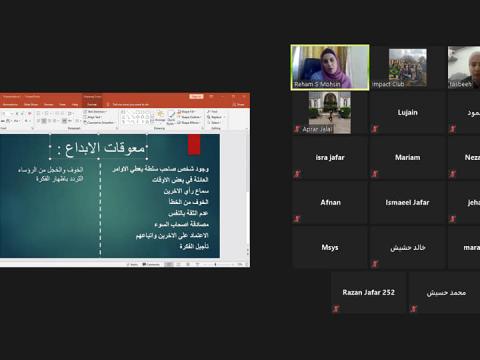The width and height of the screenshot is (480, 360).
Task: Click the Clear Formatting icon
Action: pyautogui.click(x=30, y=113)
